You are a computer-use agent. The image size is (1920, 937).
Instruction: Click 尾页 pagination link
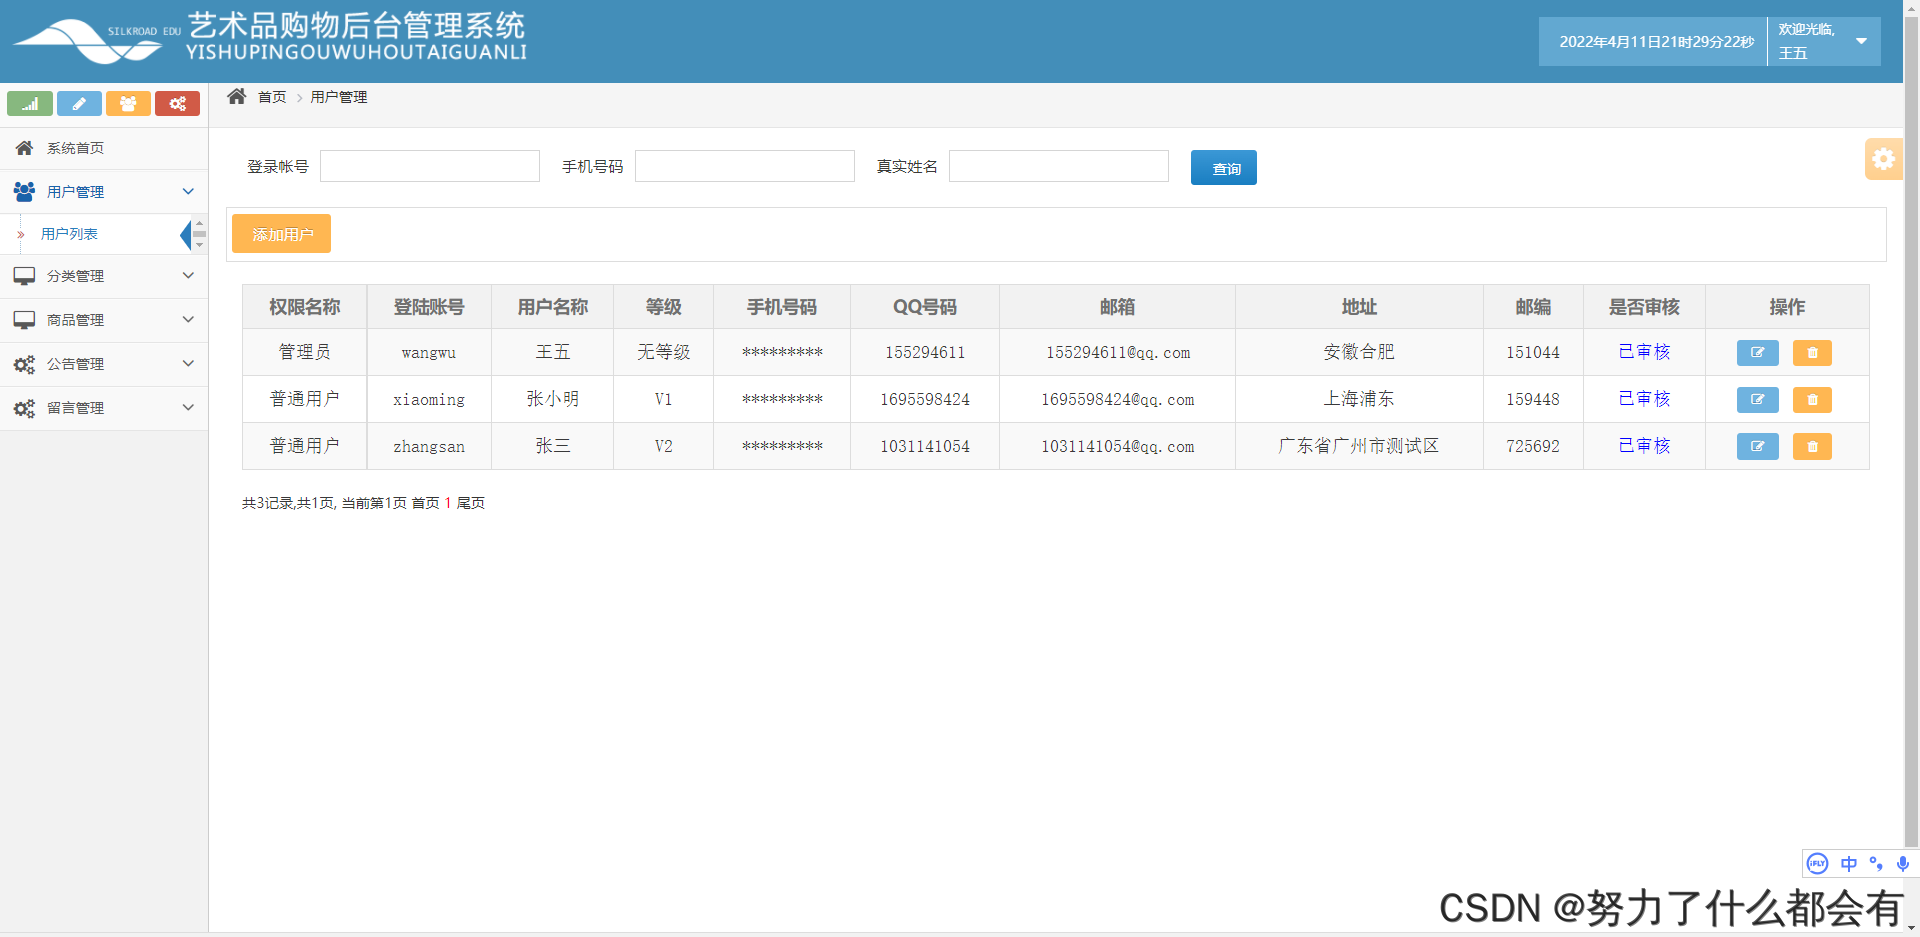471,503
